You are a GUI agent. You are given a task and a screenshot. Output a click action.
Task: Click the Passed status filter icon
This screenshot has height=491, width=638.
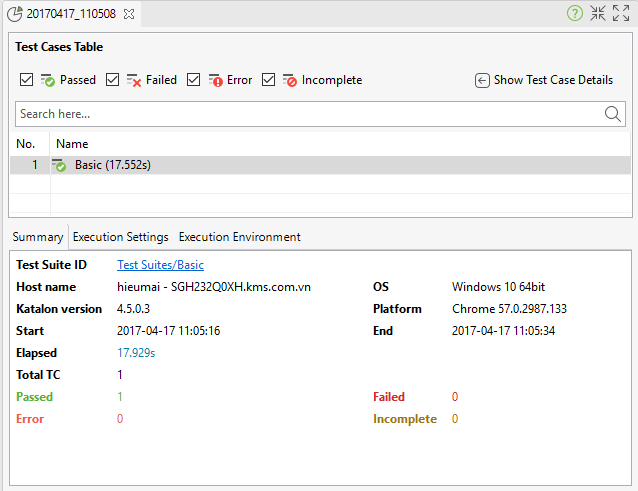click(x=48, y=80)
